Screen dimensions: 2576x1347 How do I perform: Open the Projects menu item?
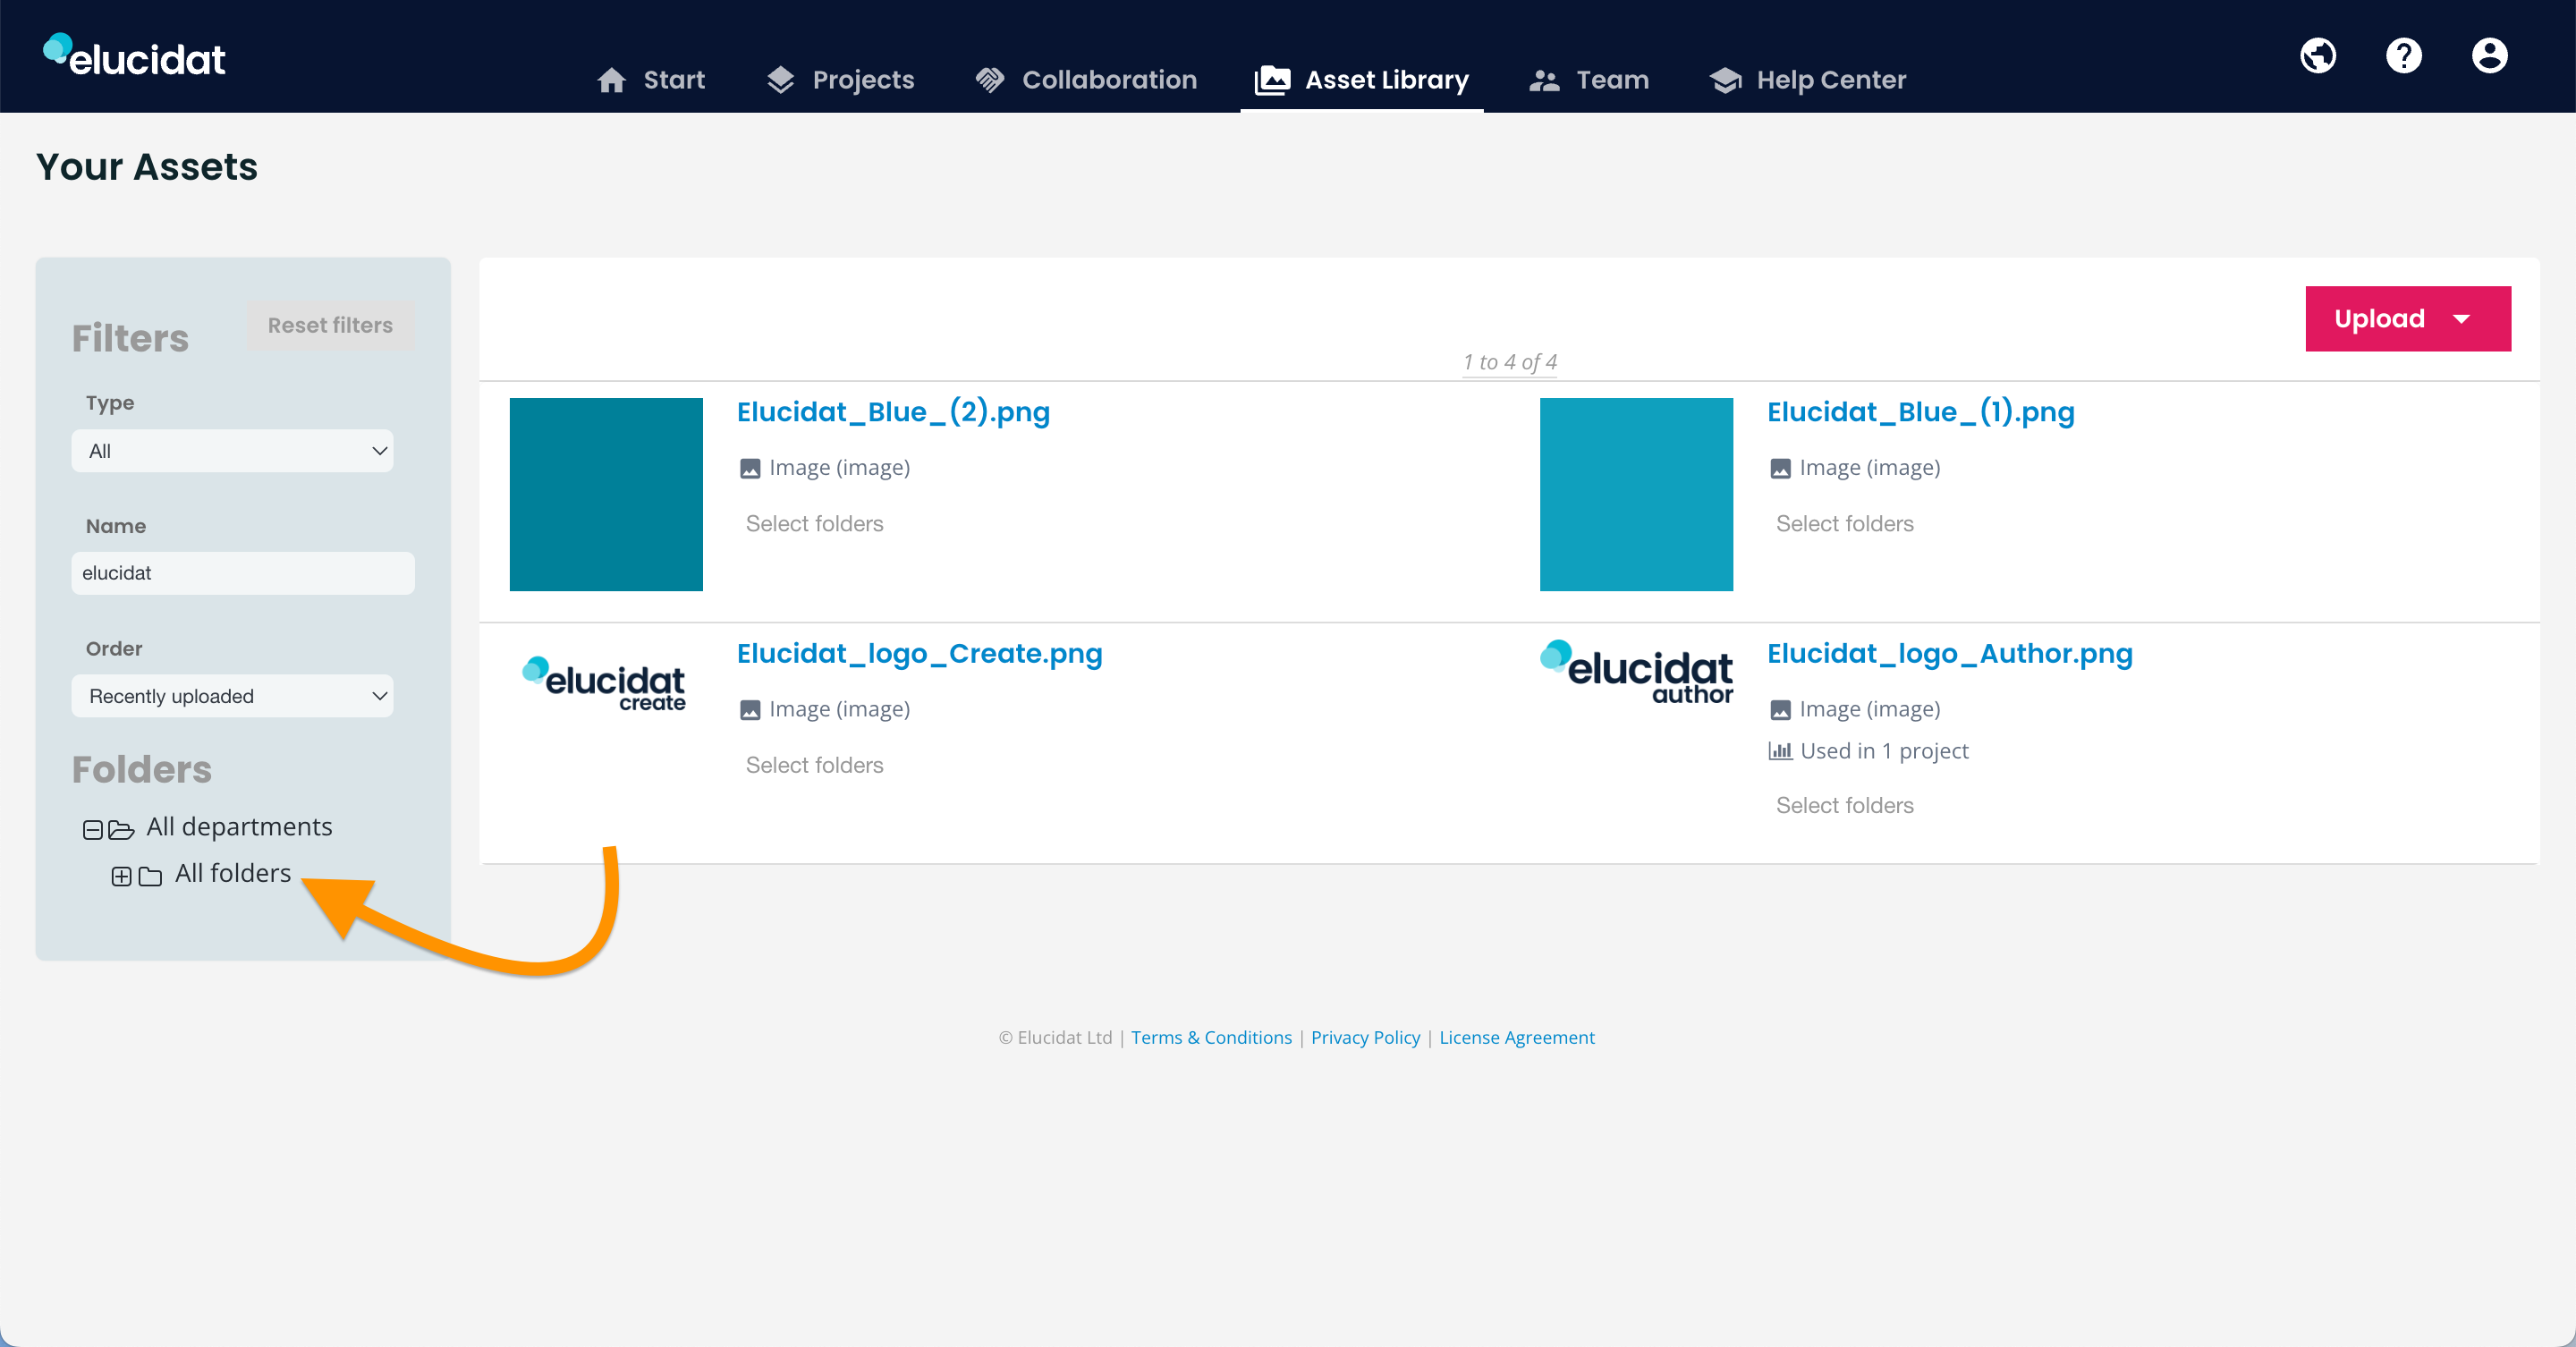840,80
